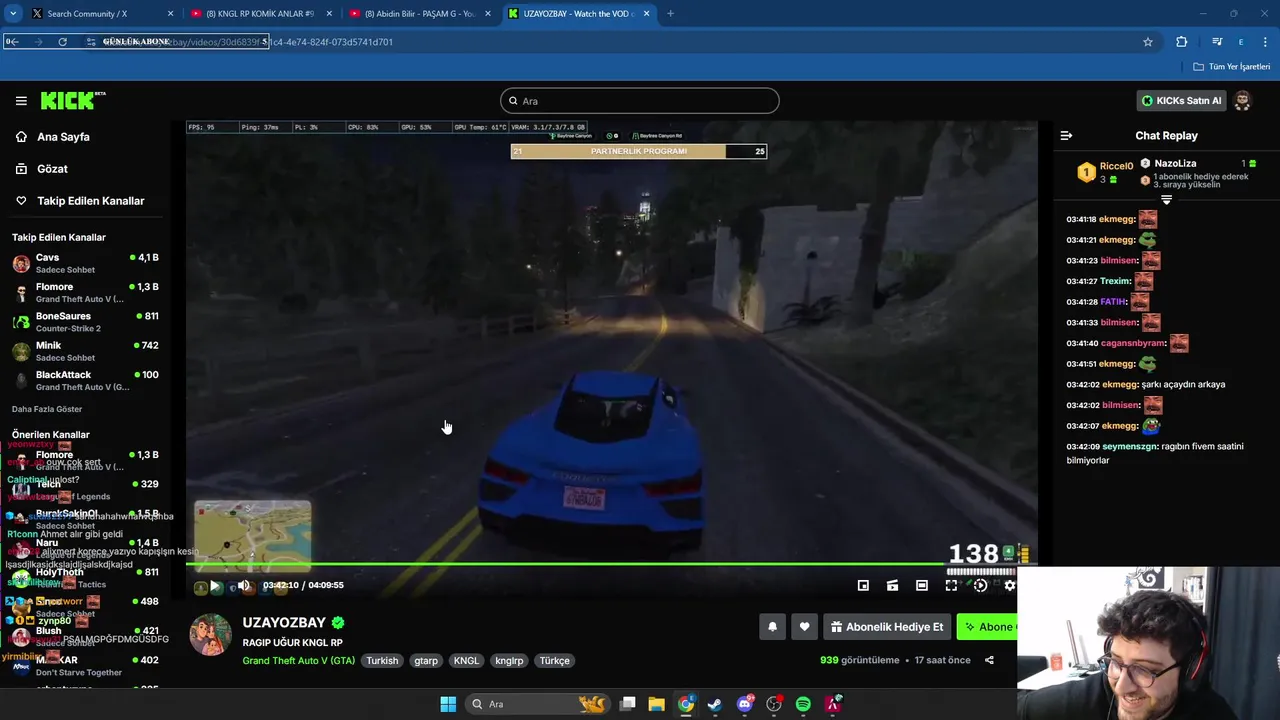Go to Ana Sayfa

tap(63, 137)
